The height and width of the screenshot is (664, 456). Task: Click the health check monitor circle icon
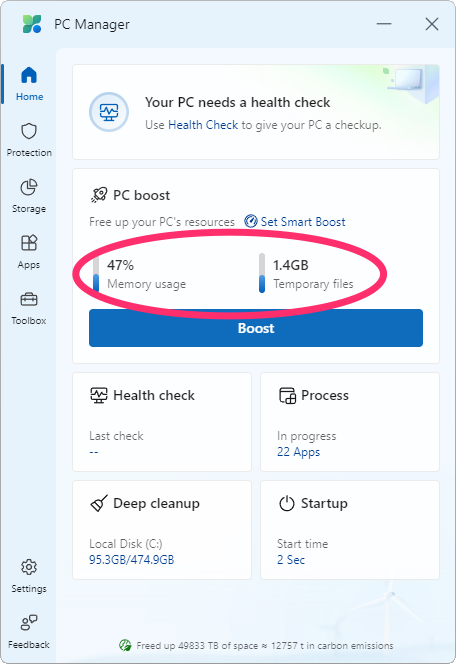coord(109,112)
